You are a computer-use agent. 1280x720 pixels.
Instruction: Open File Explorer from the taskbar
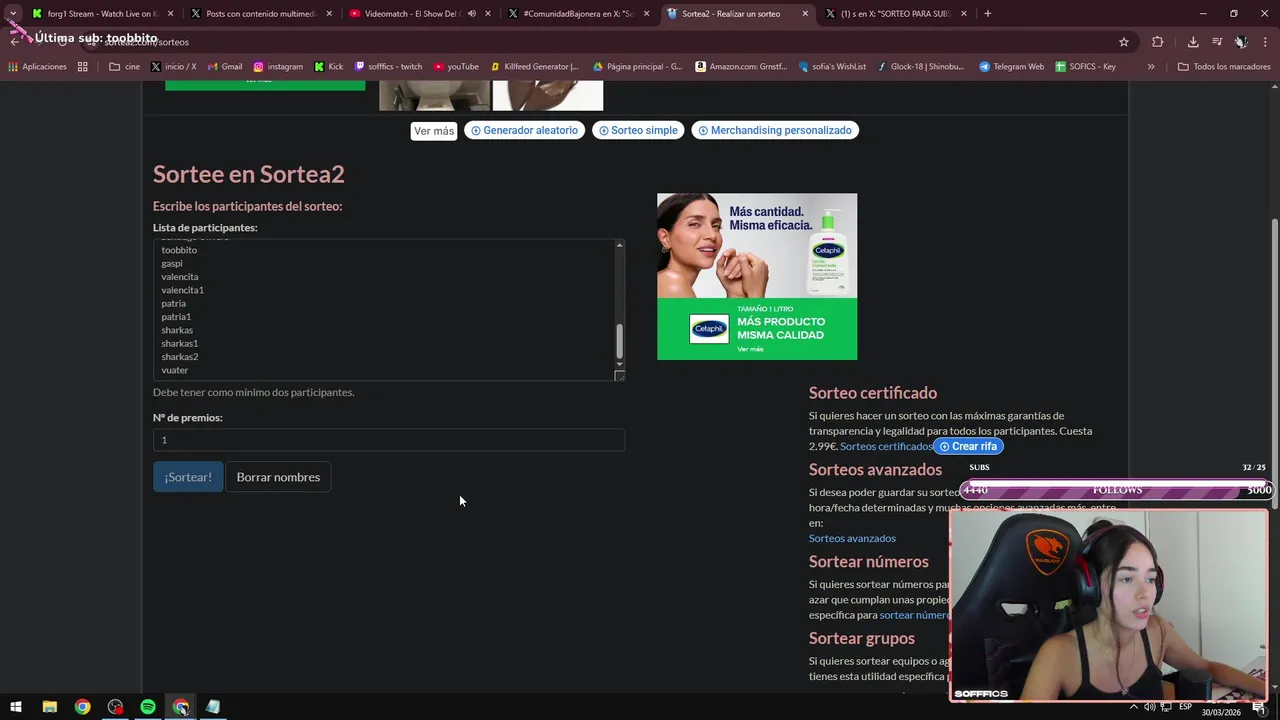pos(49,707)
